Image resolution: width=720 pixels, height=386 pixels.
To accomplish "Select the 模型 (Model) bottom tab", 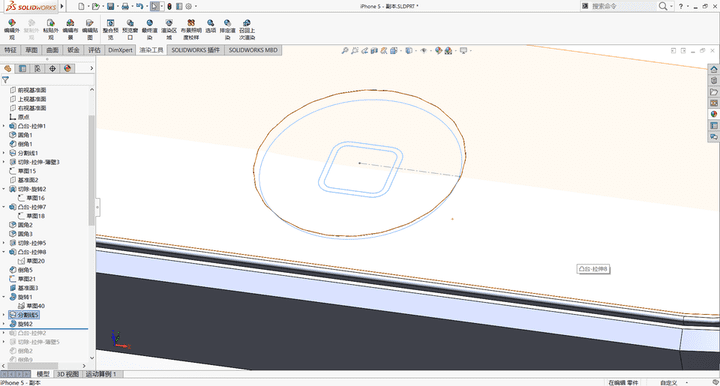I will point(43,374).
